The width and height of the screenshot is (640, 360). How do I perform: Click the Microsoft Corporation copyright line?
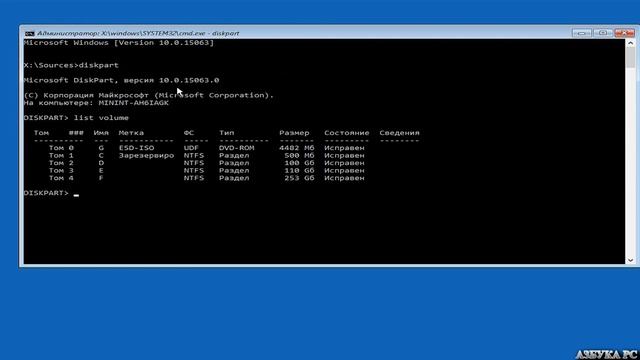click(x=149, y=95)
